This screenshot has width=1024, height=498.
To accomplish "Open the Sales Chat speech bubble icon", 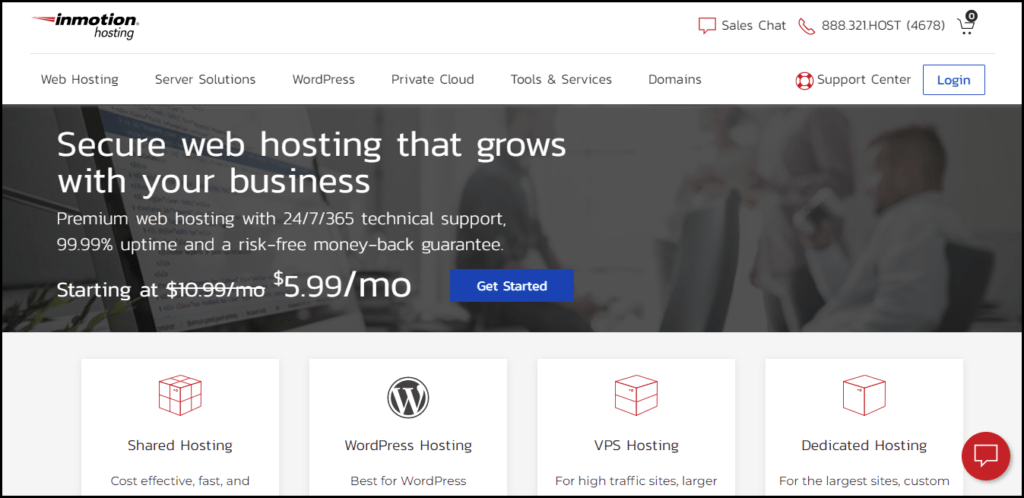I will [x=707, y=25].
